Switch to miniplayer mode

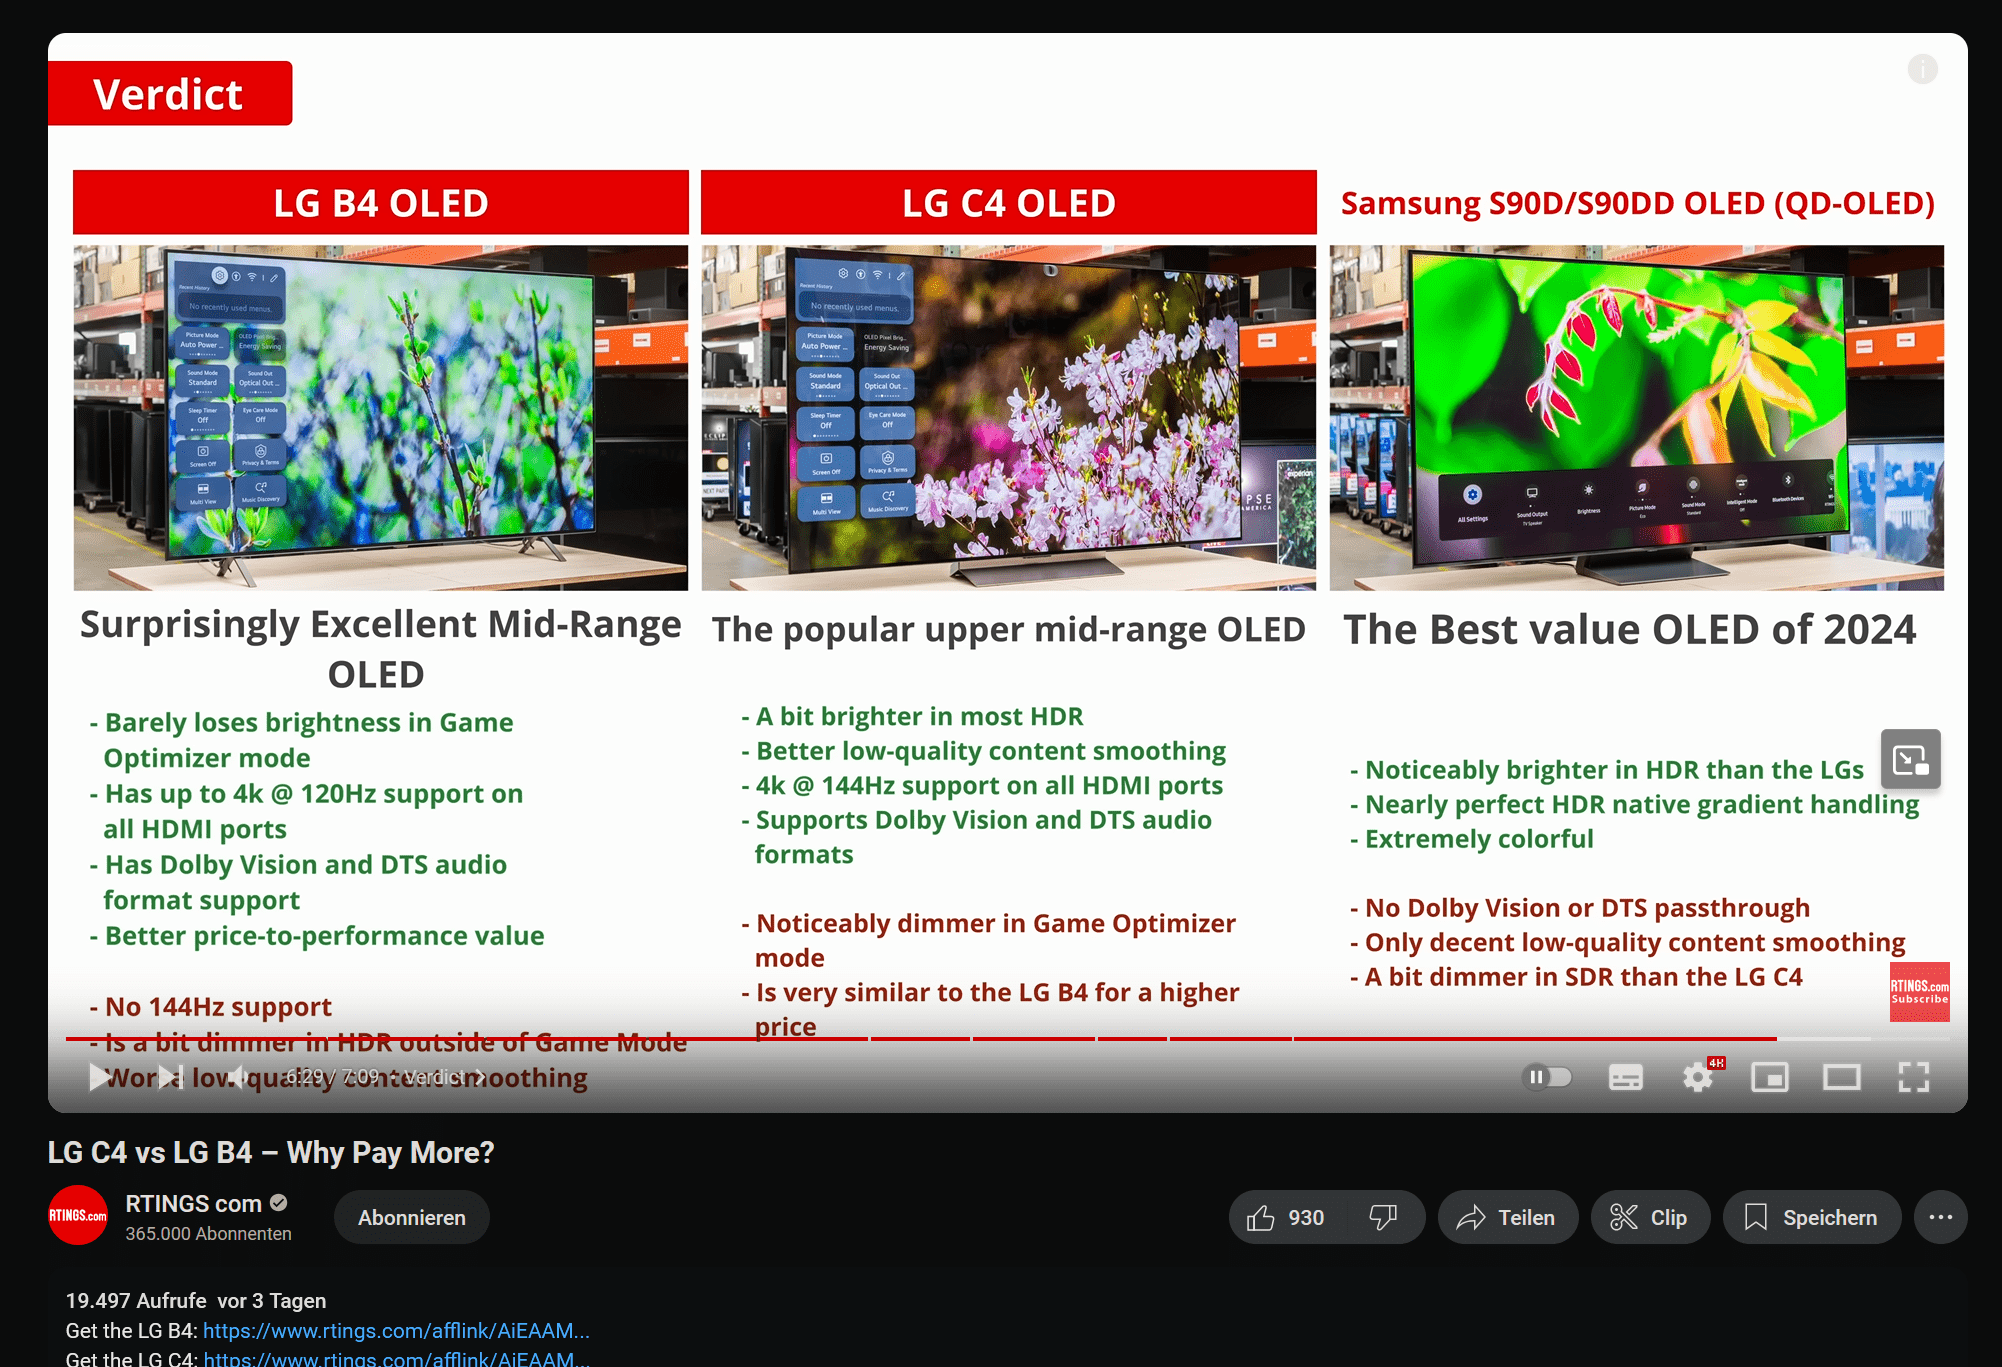(1770, 1077)
